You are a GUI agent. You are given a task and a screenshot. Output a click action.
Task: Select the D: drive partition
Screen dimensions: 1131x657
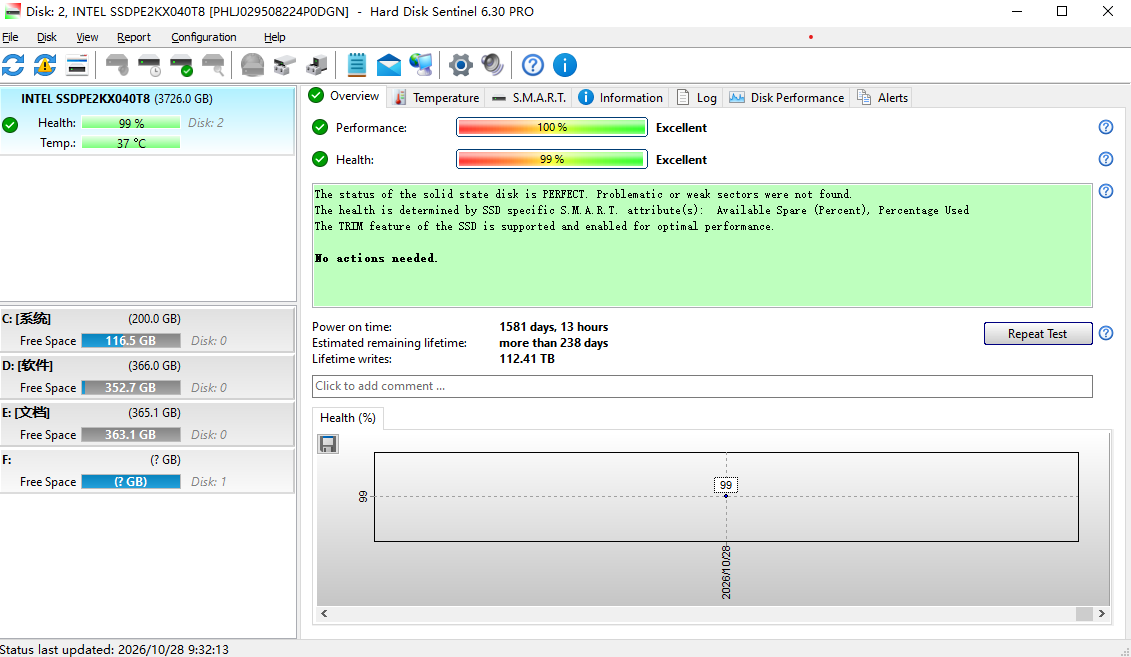(x=147, y=376)
